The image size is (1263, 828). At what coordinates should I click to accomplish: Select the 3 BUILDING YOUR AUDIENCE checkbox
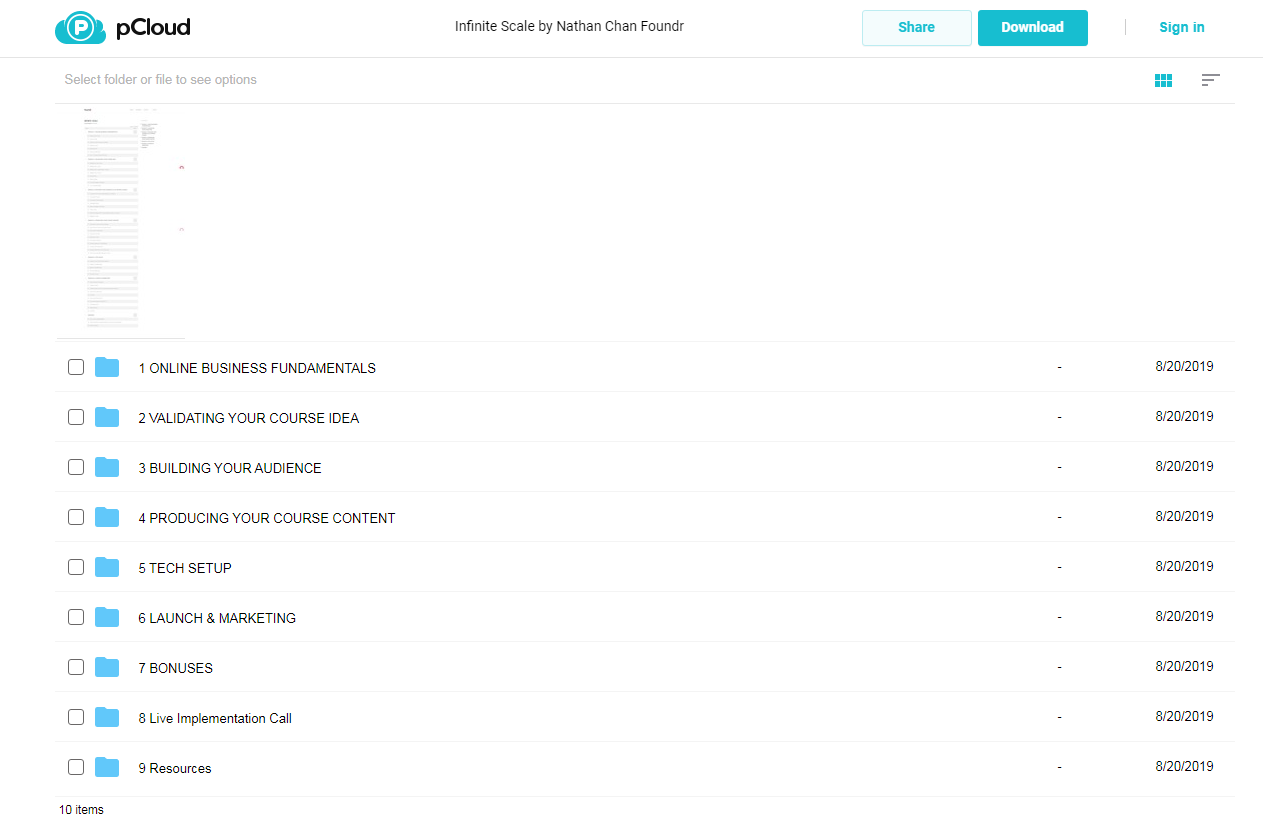coord(76,467)
